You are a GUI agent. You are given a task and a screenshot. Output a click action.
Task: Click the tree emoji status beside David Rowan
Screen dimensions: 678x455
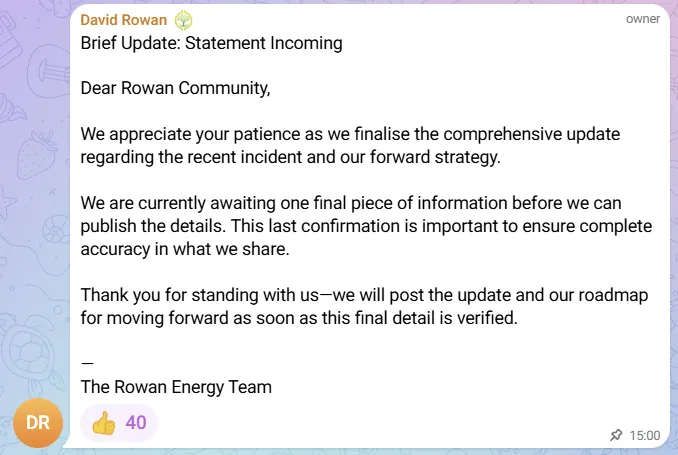click(x=183, y=20)
